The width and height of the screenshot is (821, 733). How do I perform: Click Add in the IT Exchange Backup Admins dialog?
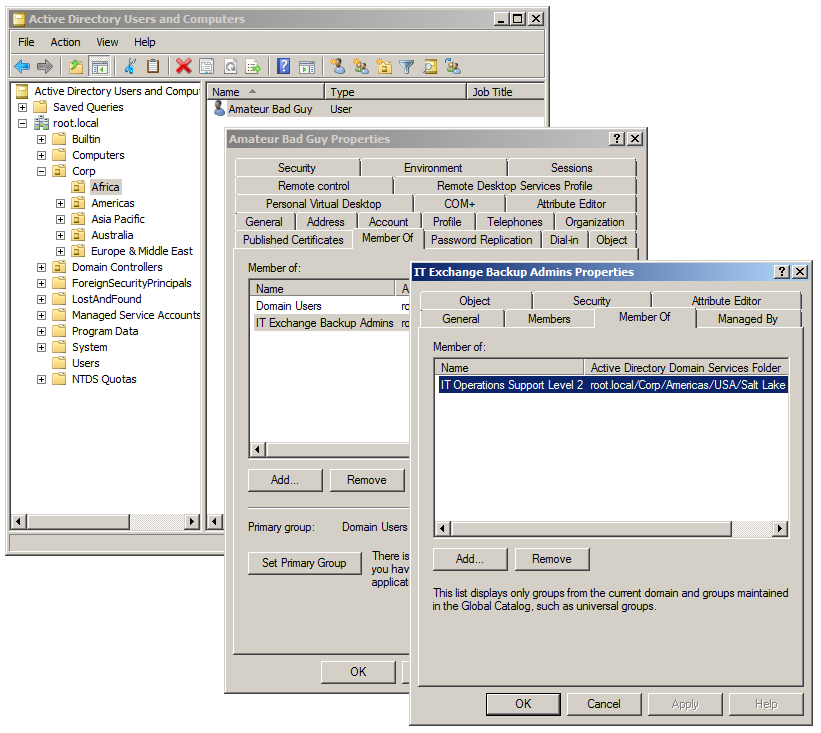tap(469, 559)
